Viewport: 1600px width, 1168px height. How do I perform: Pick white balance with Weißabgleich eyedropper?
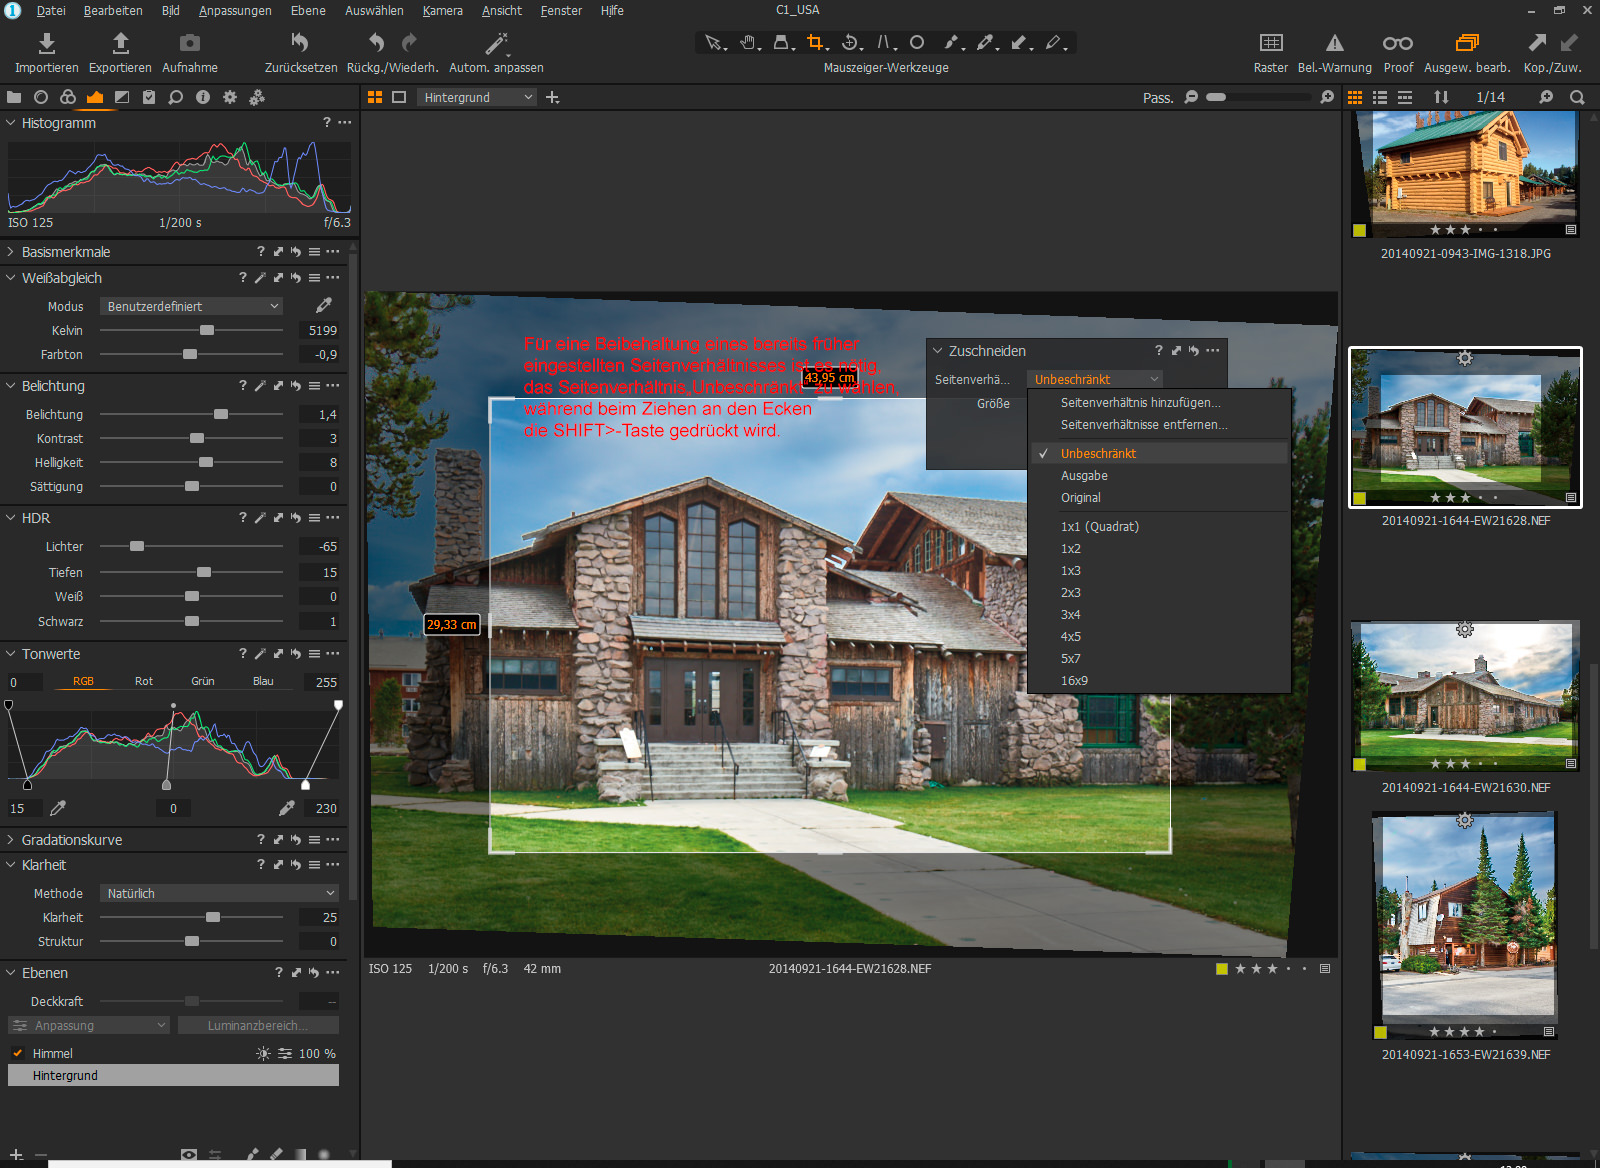324,305
